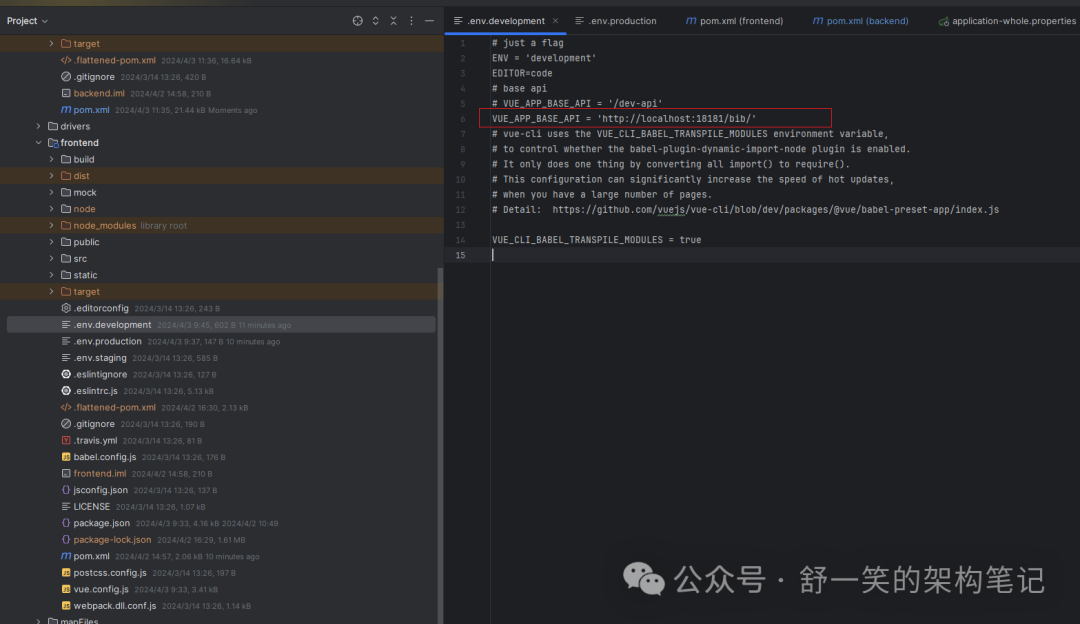Click the Project panel vertical scrollbar

click(440, 444)
